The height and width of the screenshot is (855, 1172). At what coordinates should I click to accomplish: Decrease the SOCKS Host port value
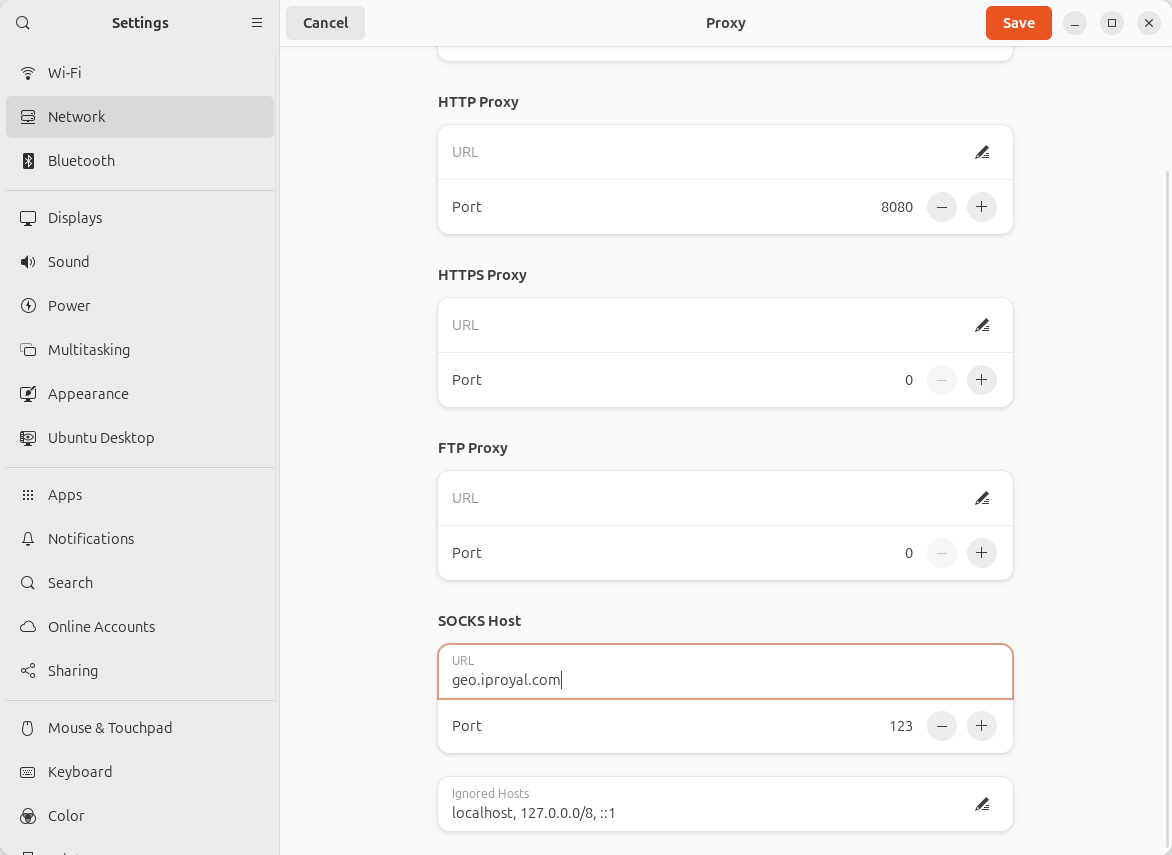pos(941,726)
